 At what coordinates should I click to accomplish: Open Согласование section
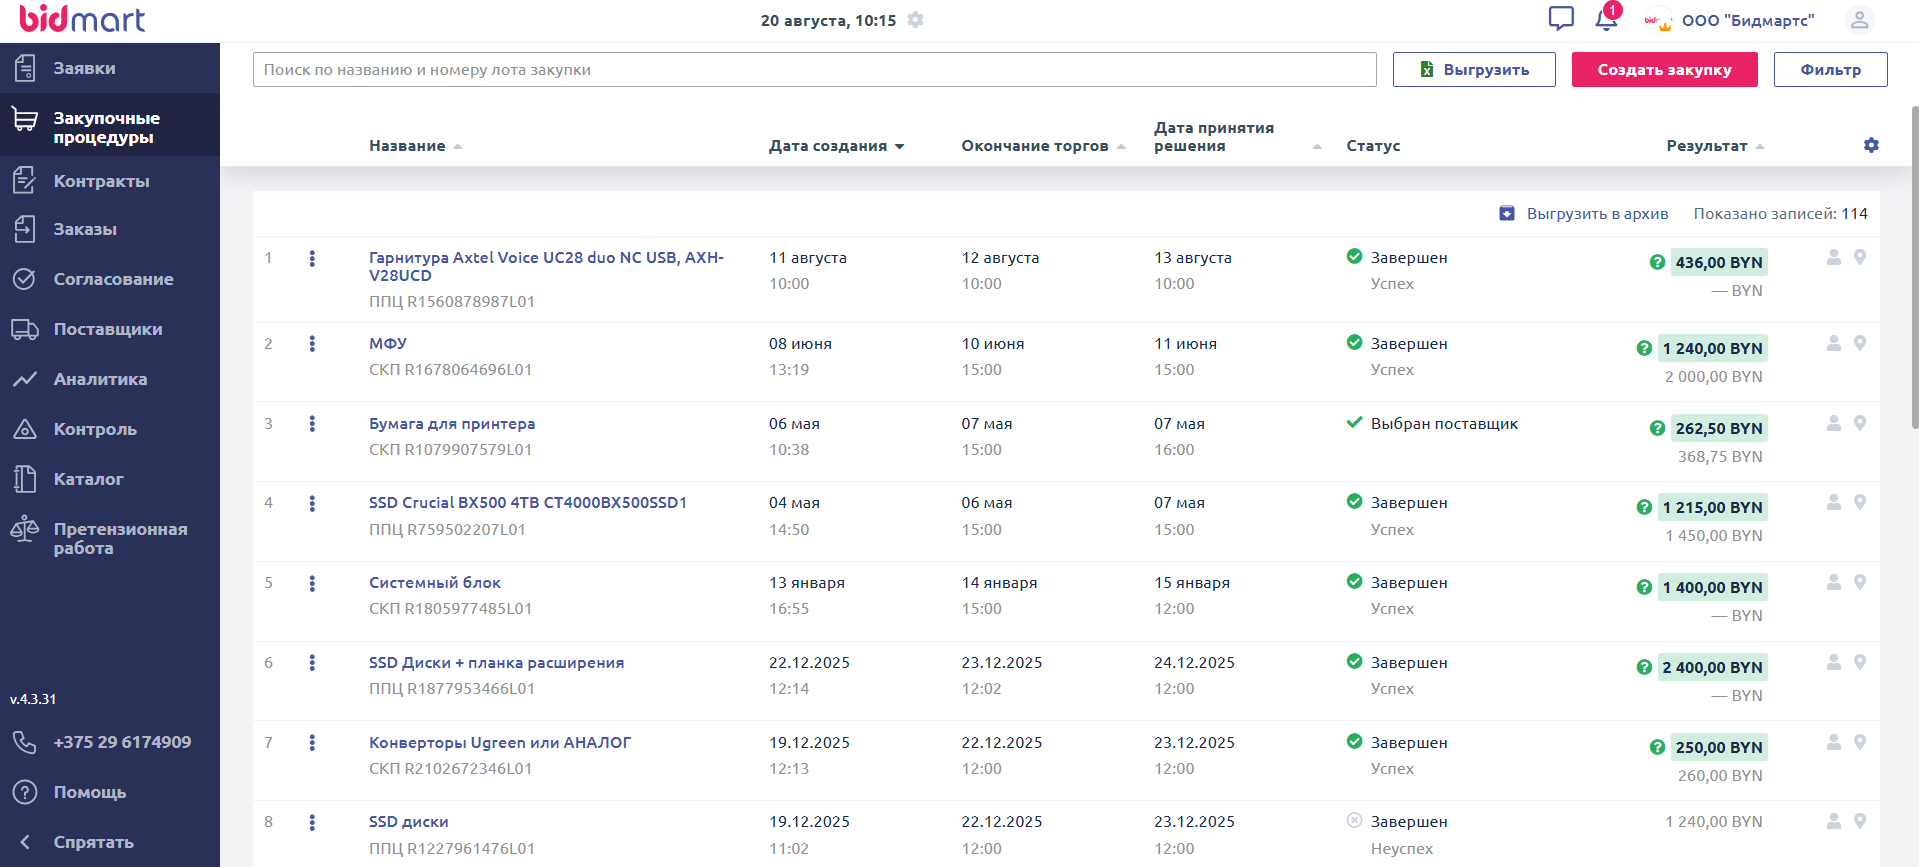coord(110,279)
